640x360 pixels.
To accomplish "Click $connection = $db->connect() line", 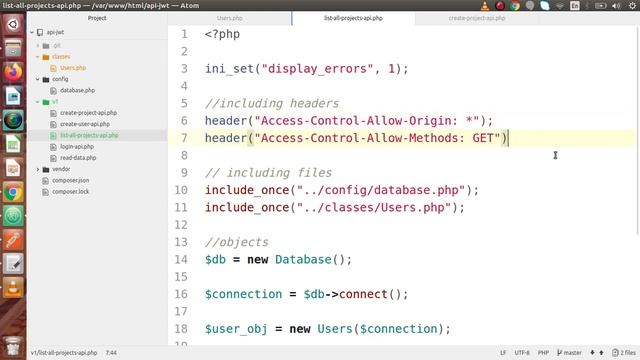I will point(307,294).
